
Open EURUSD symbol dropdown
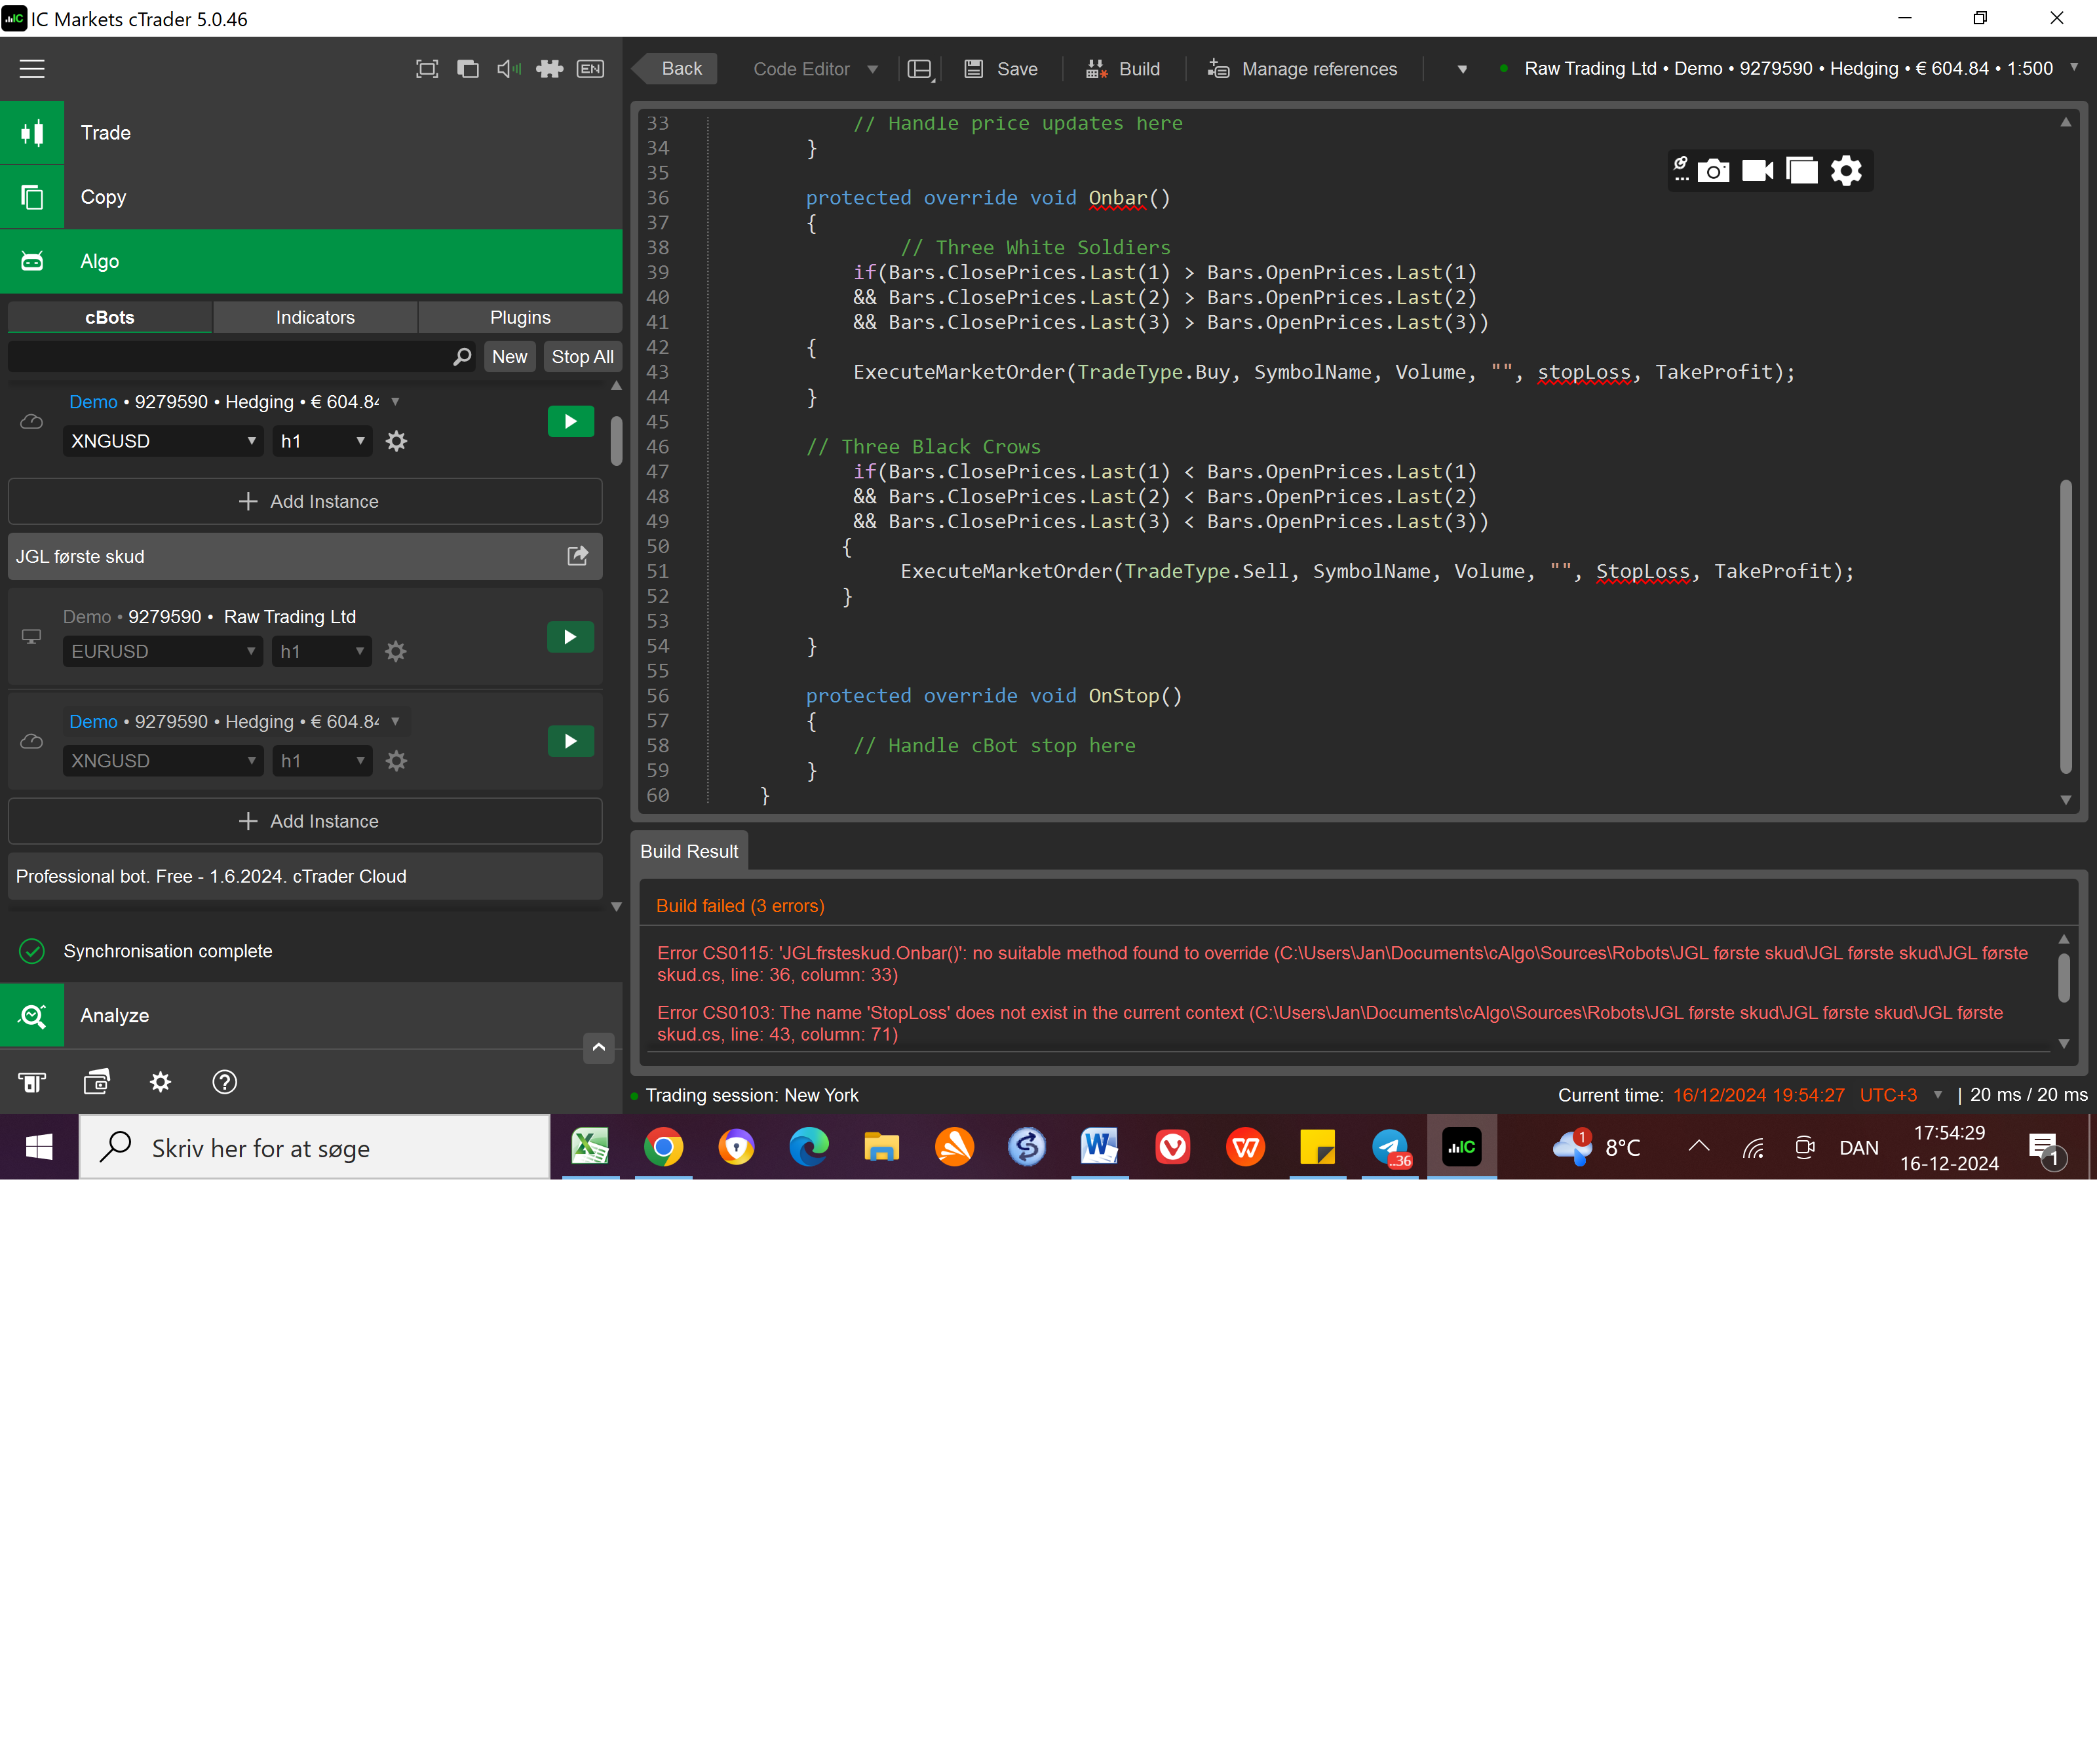163,651
